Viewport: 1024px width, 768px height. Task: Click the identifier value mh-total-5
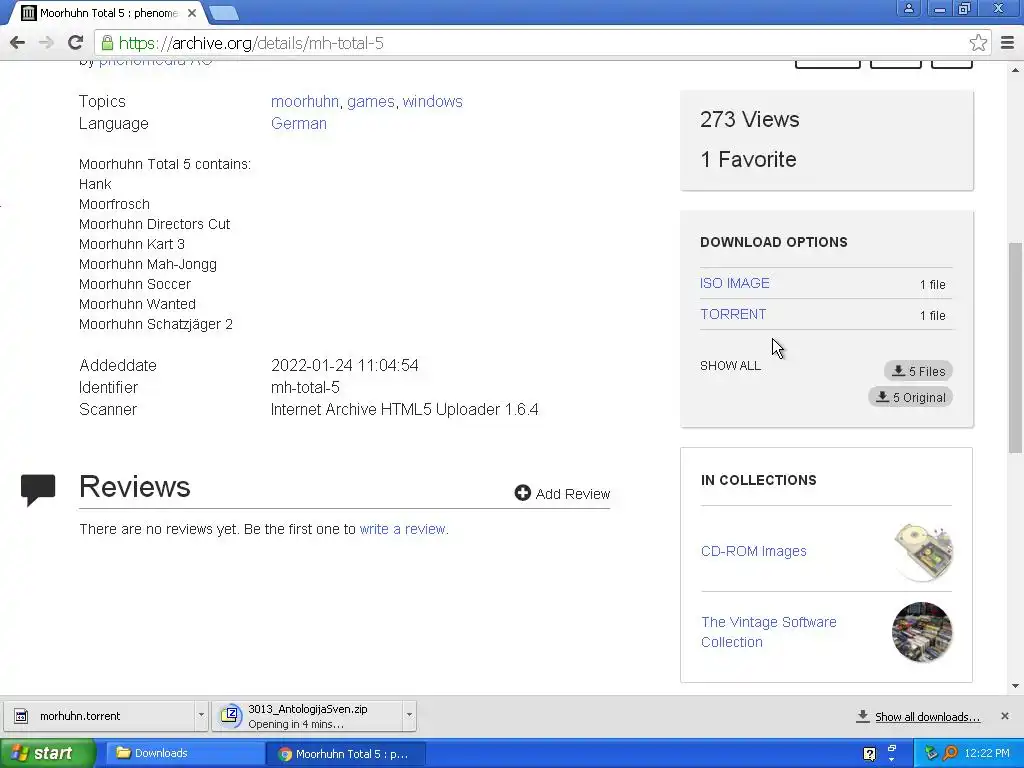[x=305, y=387]
